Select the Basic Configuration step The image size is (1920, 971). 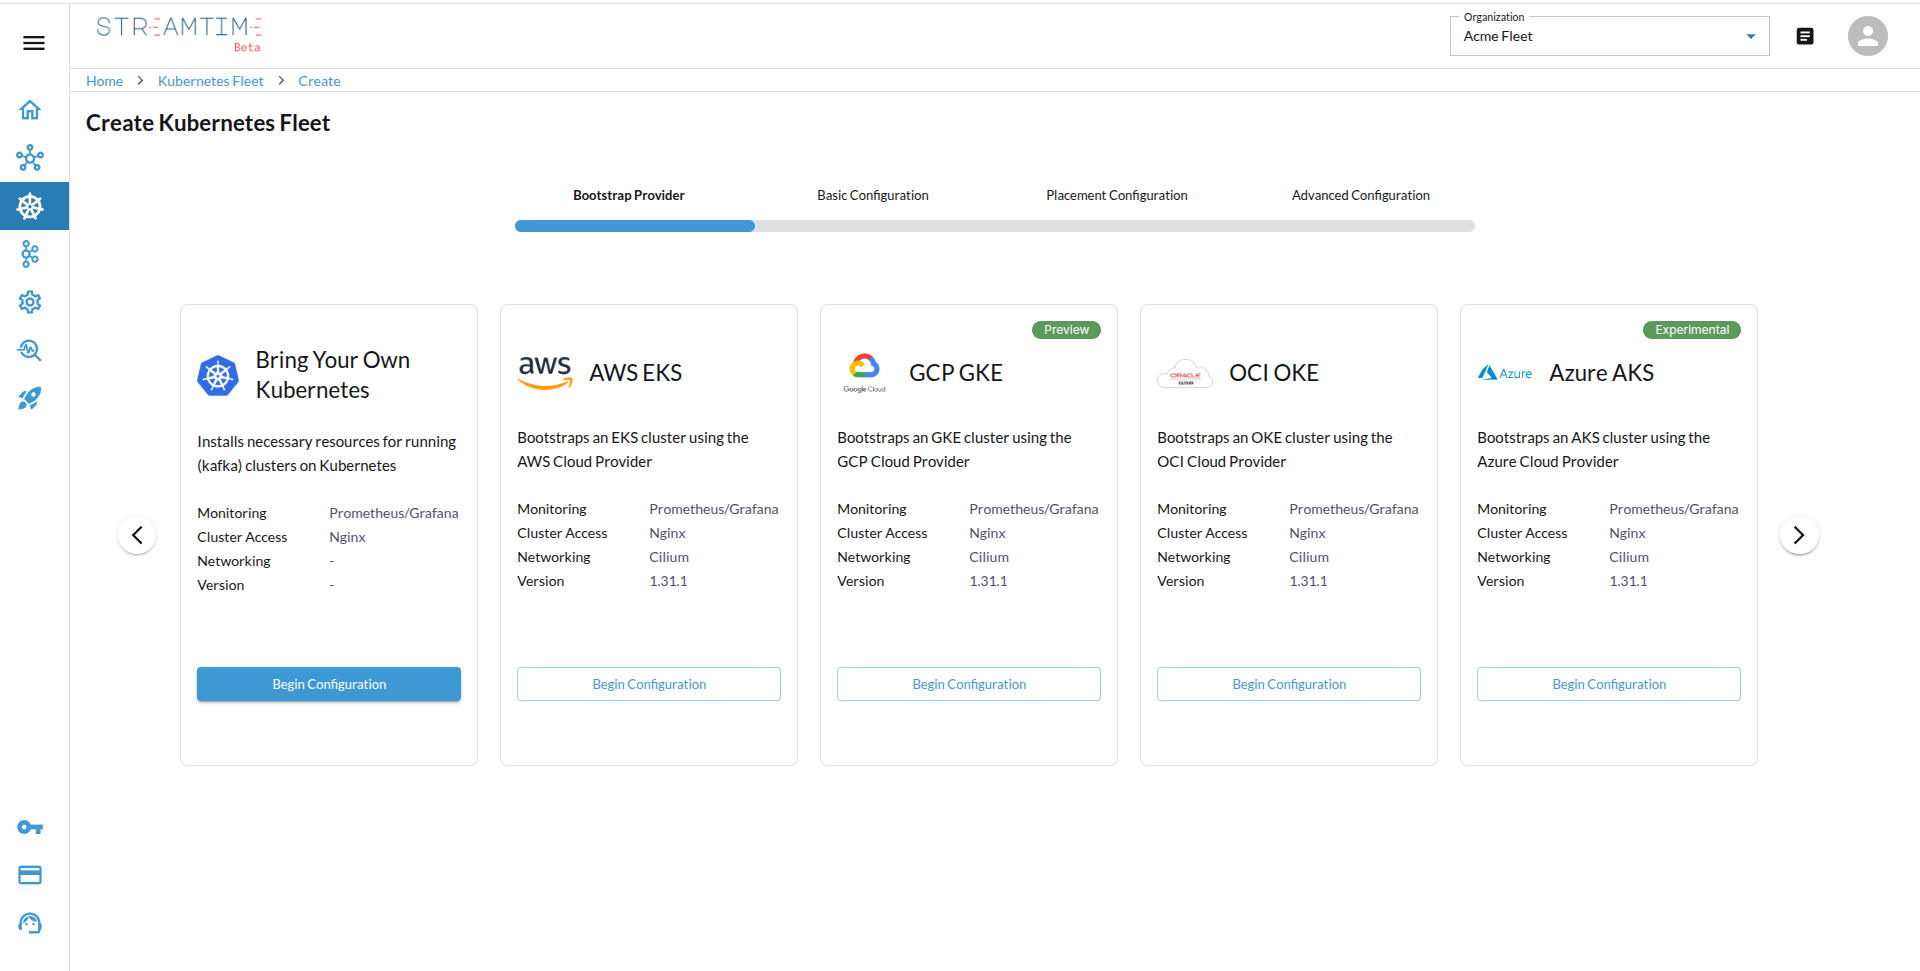coord(873,195)
